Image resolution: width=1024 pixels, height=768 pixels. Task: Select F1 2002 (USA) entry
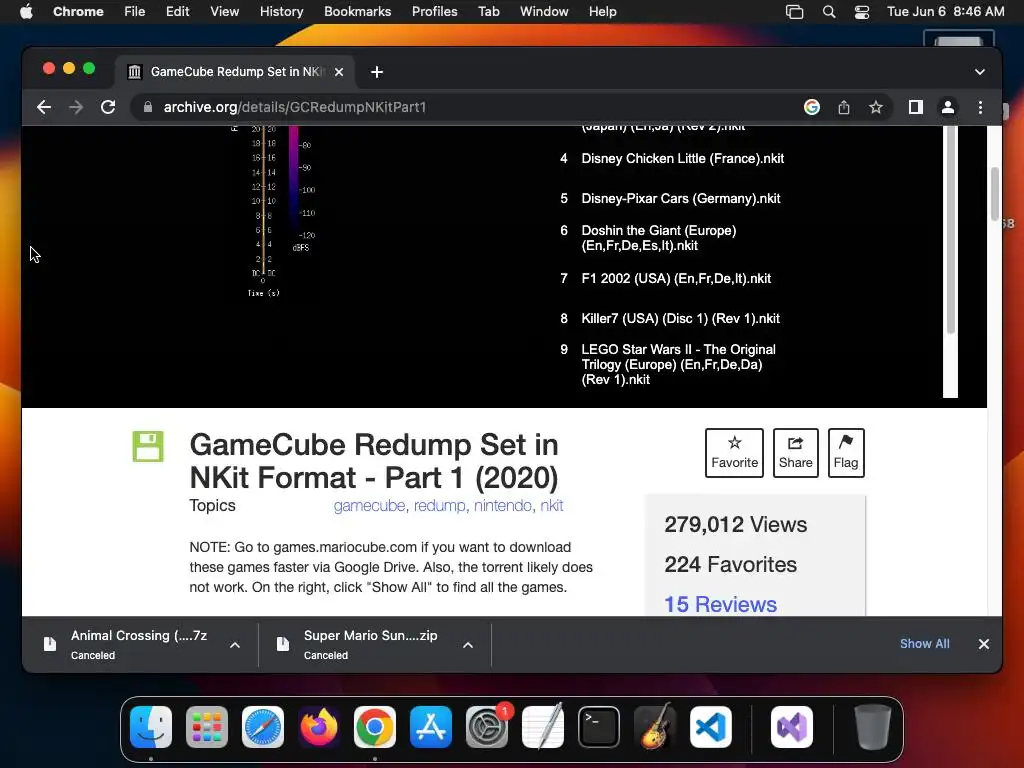coord(665,279)
